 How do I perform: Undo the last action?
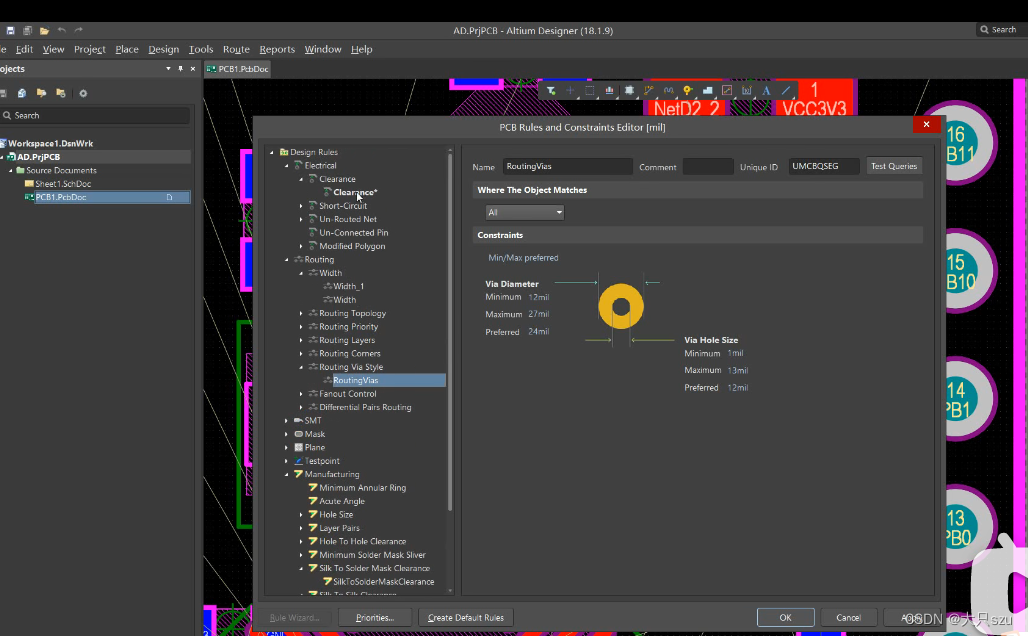tap(62, 30)
